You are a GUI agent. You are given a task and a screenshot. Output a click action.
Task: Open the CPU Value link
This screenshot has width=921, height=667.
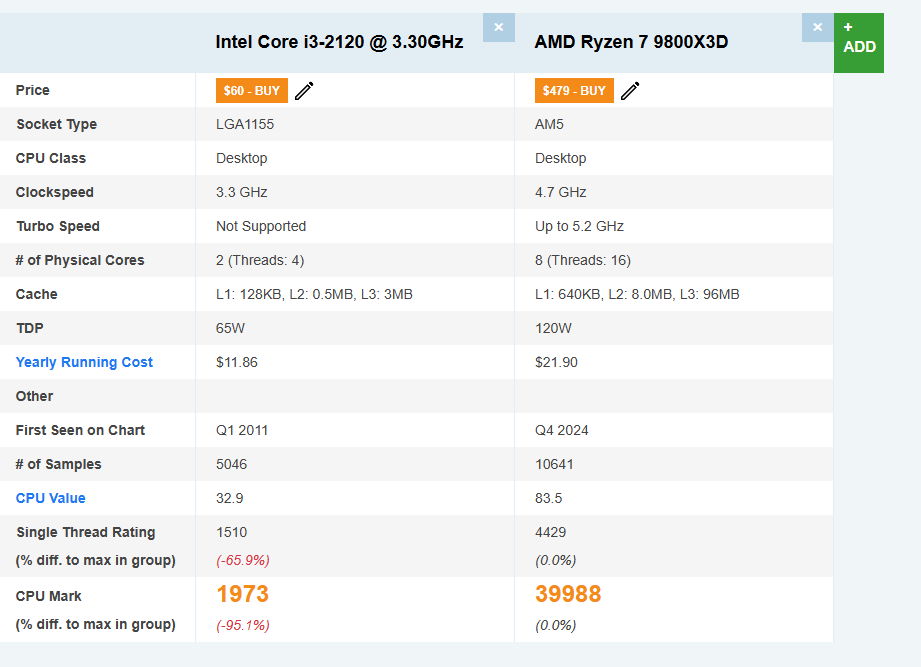click(x=51, y=498)
